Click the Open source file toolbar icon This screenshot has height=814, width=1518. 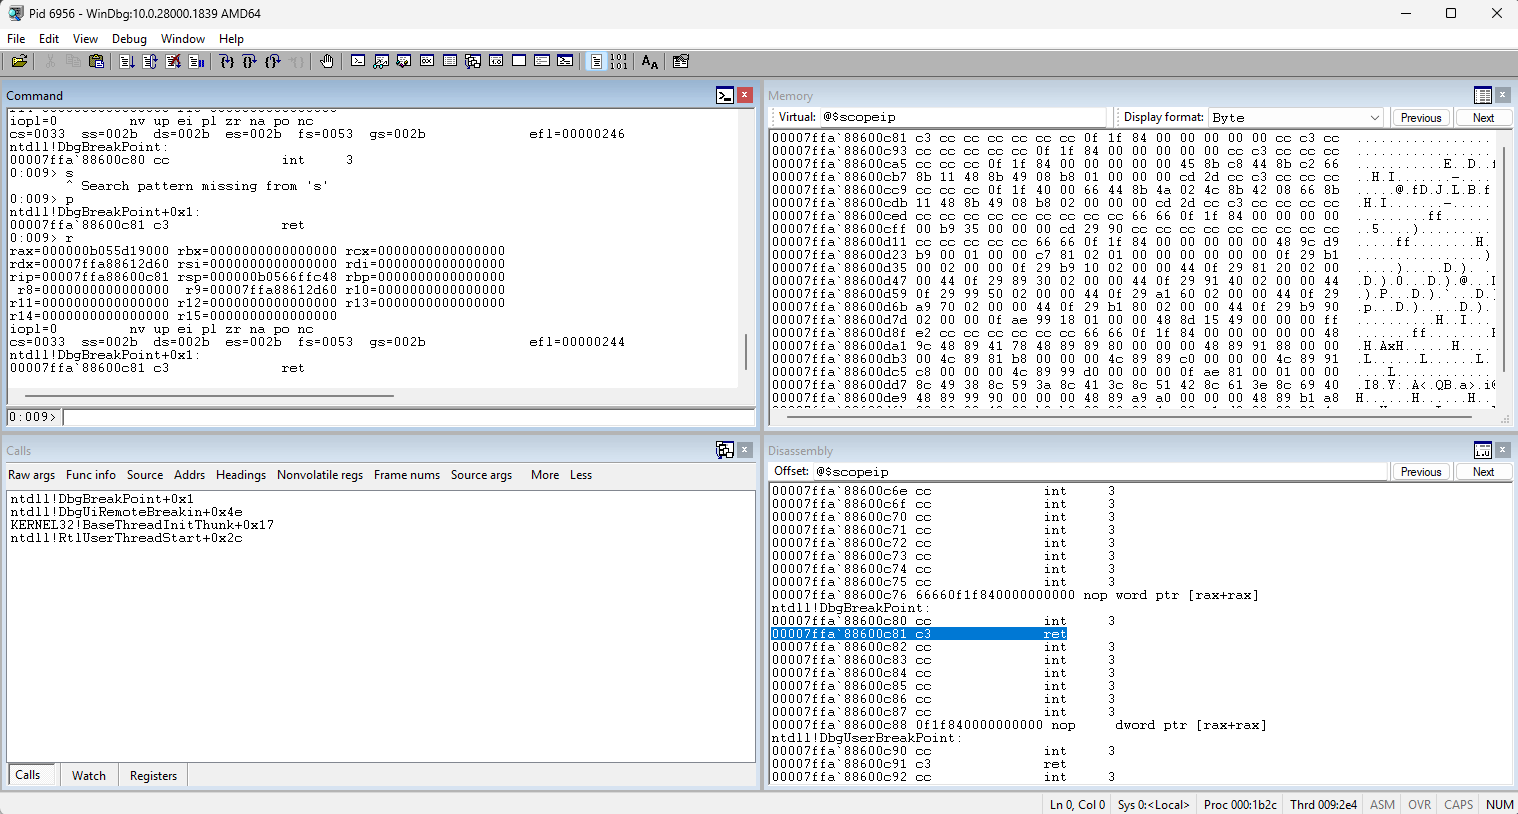[19, 61]
